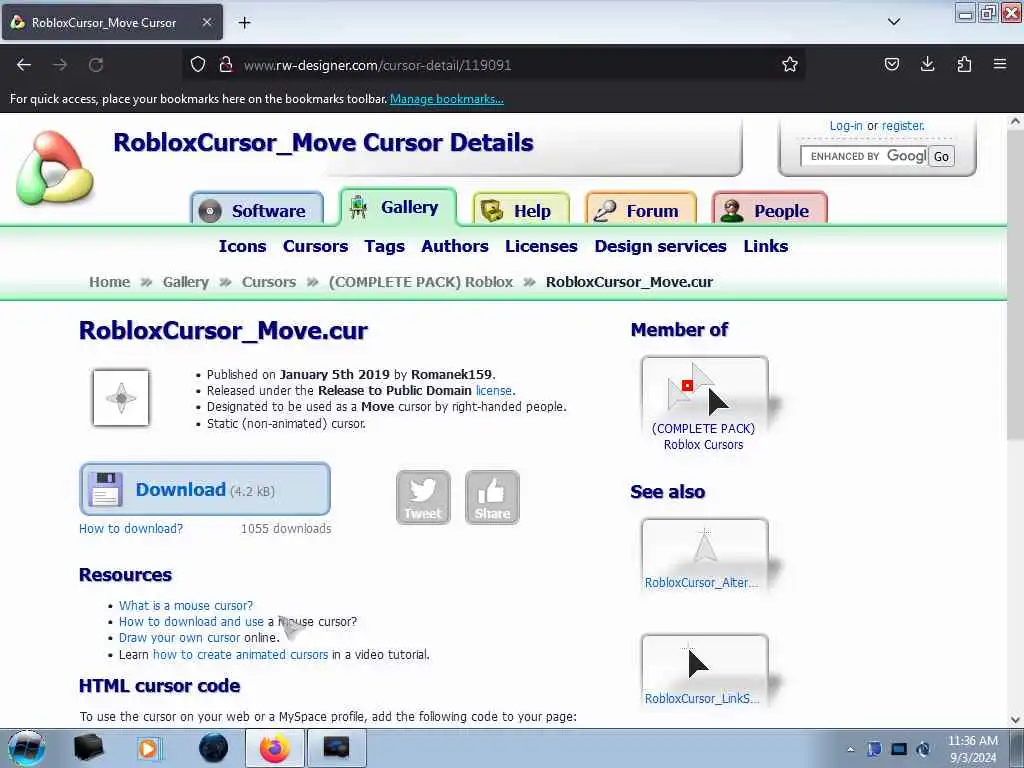This screenshot has height=768, width=1024.
Task: Select Tags in the gallery submenu
Action: point(385,246)
